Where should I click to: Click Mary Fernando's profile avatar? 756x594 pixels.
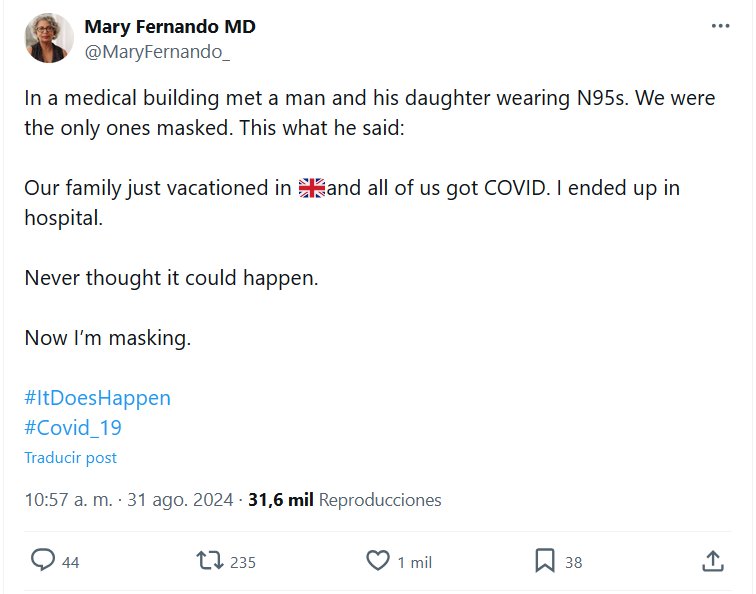pyautogui.click(x=49, y=38)
